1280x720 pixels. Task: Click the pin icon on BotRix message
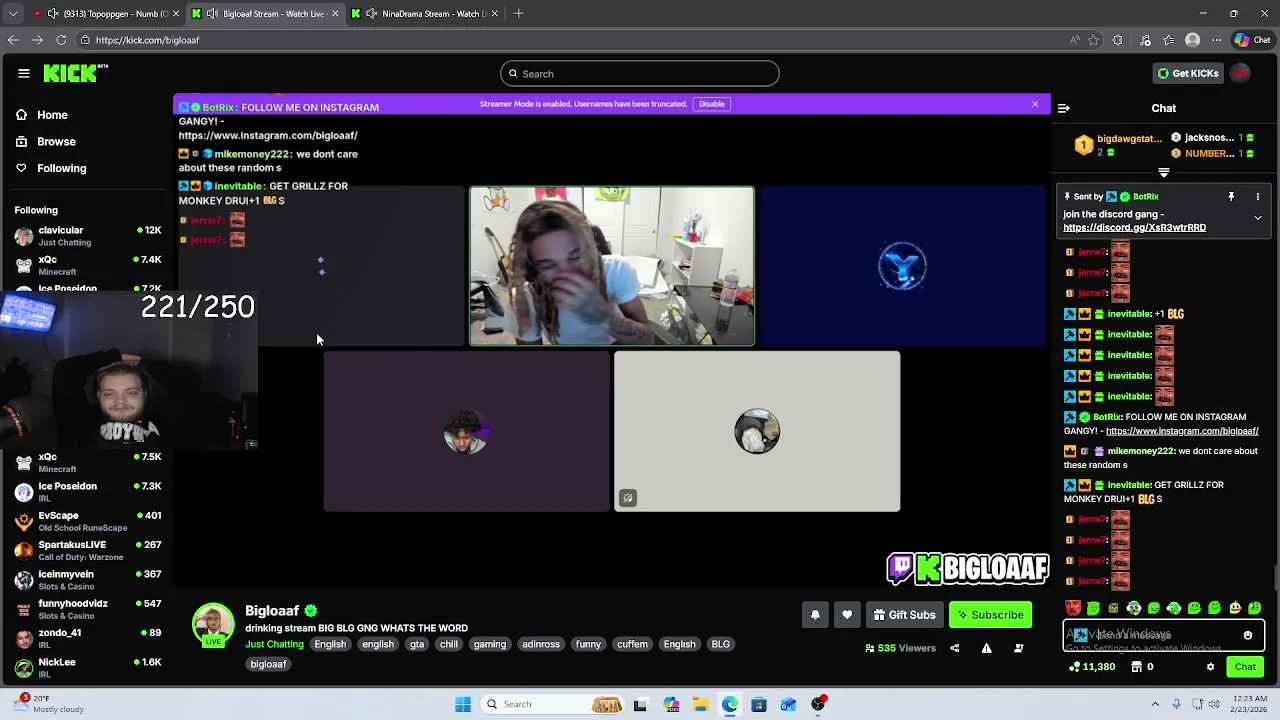click(1231, 197)
